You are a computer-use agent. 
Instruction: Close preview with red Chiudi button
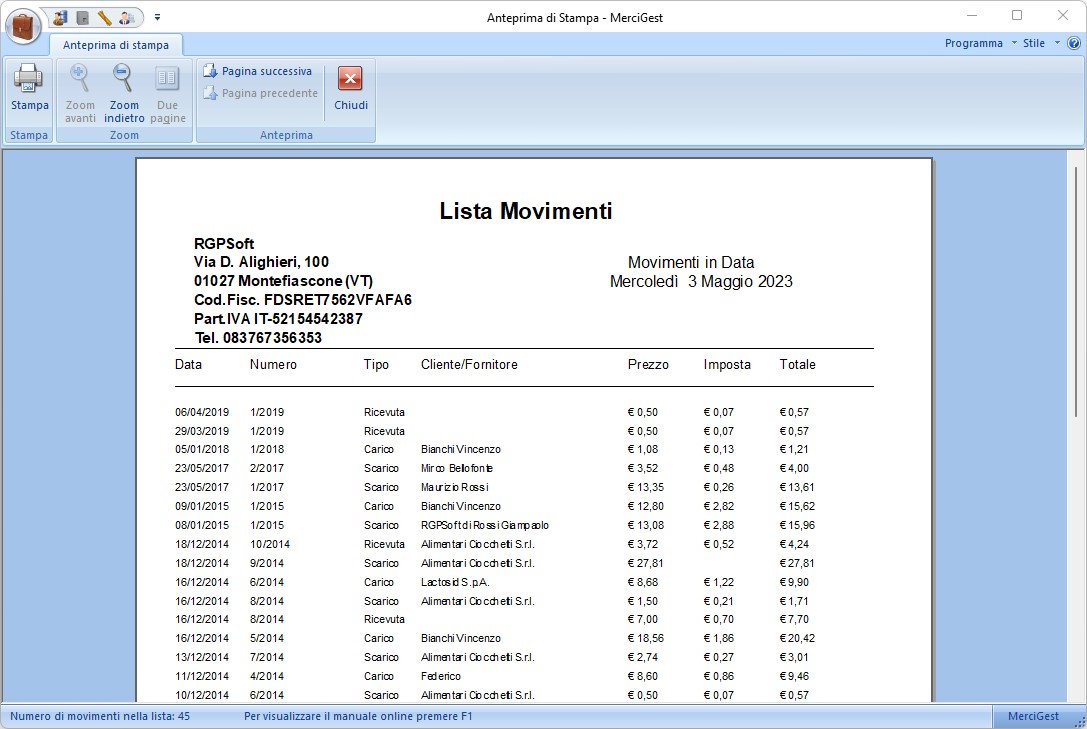pyautogui.click(x=351, y=87)
